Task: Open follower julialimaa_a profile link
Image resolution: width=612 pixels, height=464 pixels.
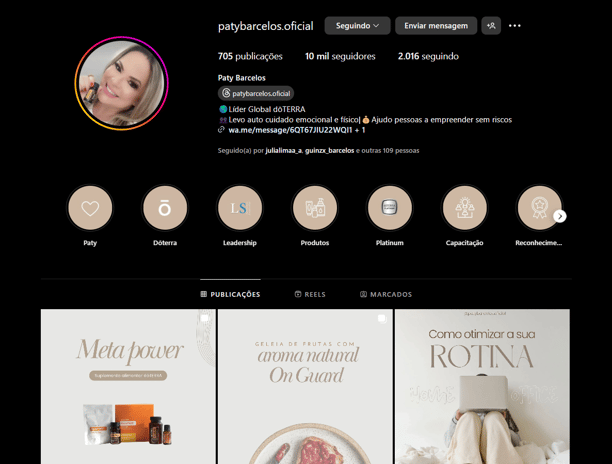Action: (284, 151)
